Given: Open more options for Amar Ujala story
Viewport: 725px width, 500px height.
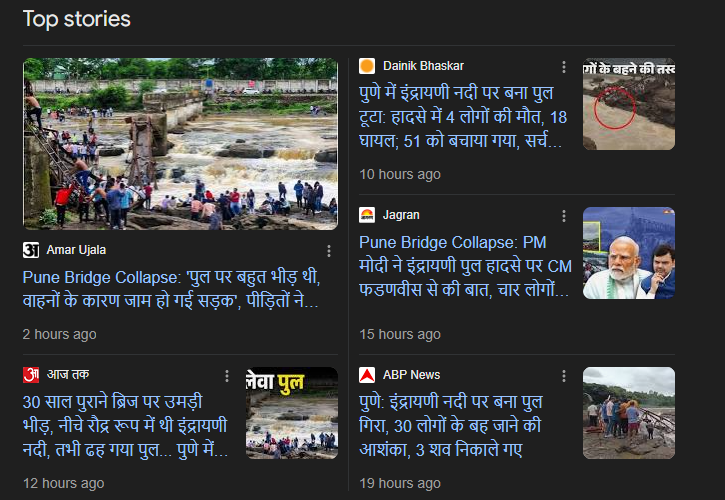Looking at the screenshot, I should tap(329, 251).
